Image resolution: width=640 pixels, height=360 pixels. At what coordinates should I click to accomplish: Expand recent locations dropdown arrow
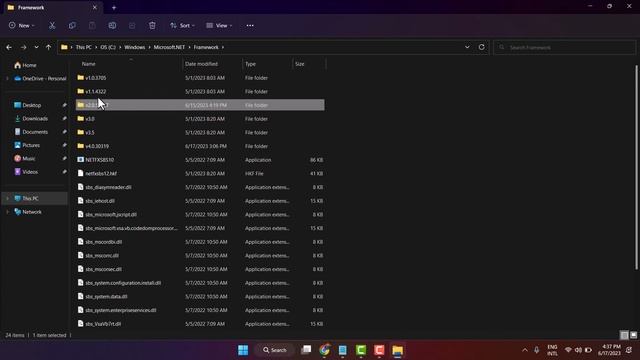pos(36,47)
